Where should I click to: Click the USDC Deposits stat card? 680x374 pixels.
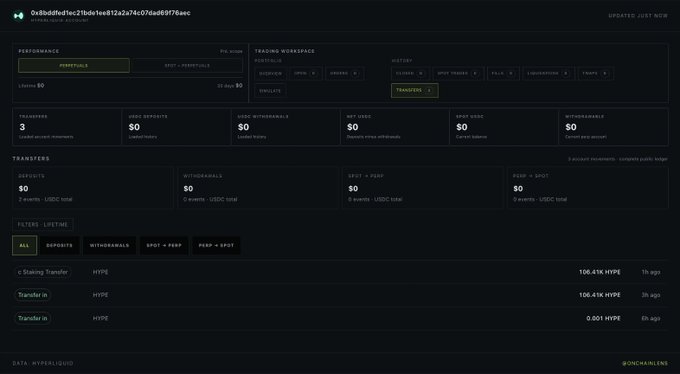(177, 127)
